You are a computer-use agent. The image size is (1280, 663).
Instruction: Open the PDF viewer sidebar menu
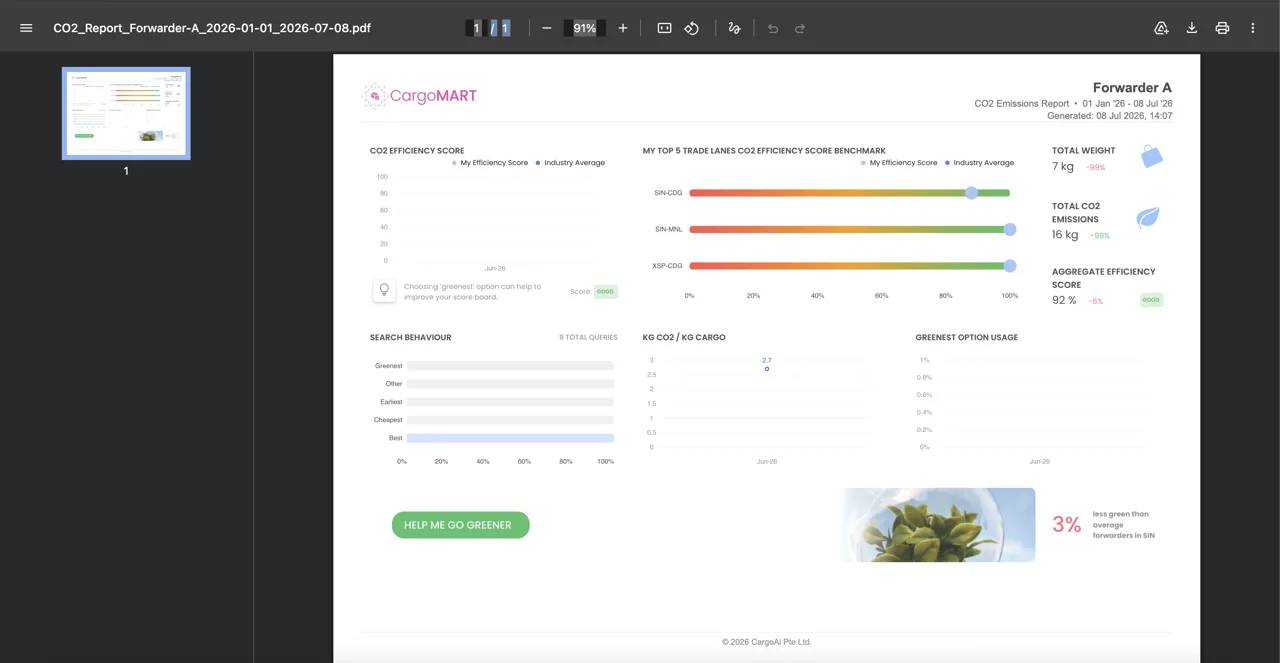[26, 28]
